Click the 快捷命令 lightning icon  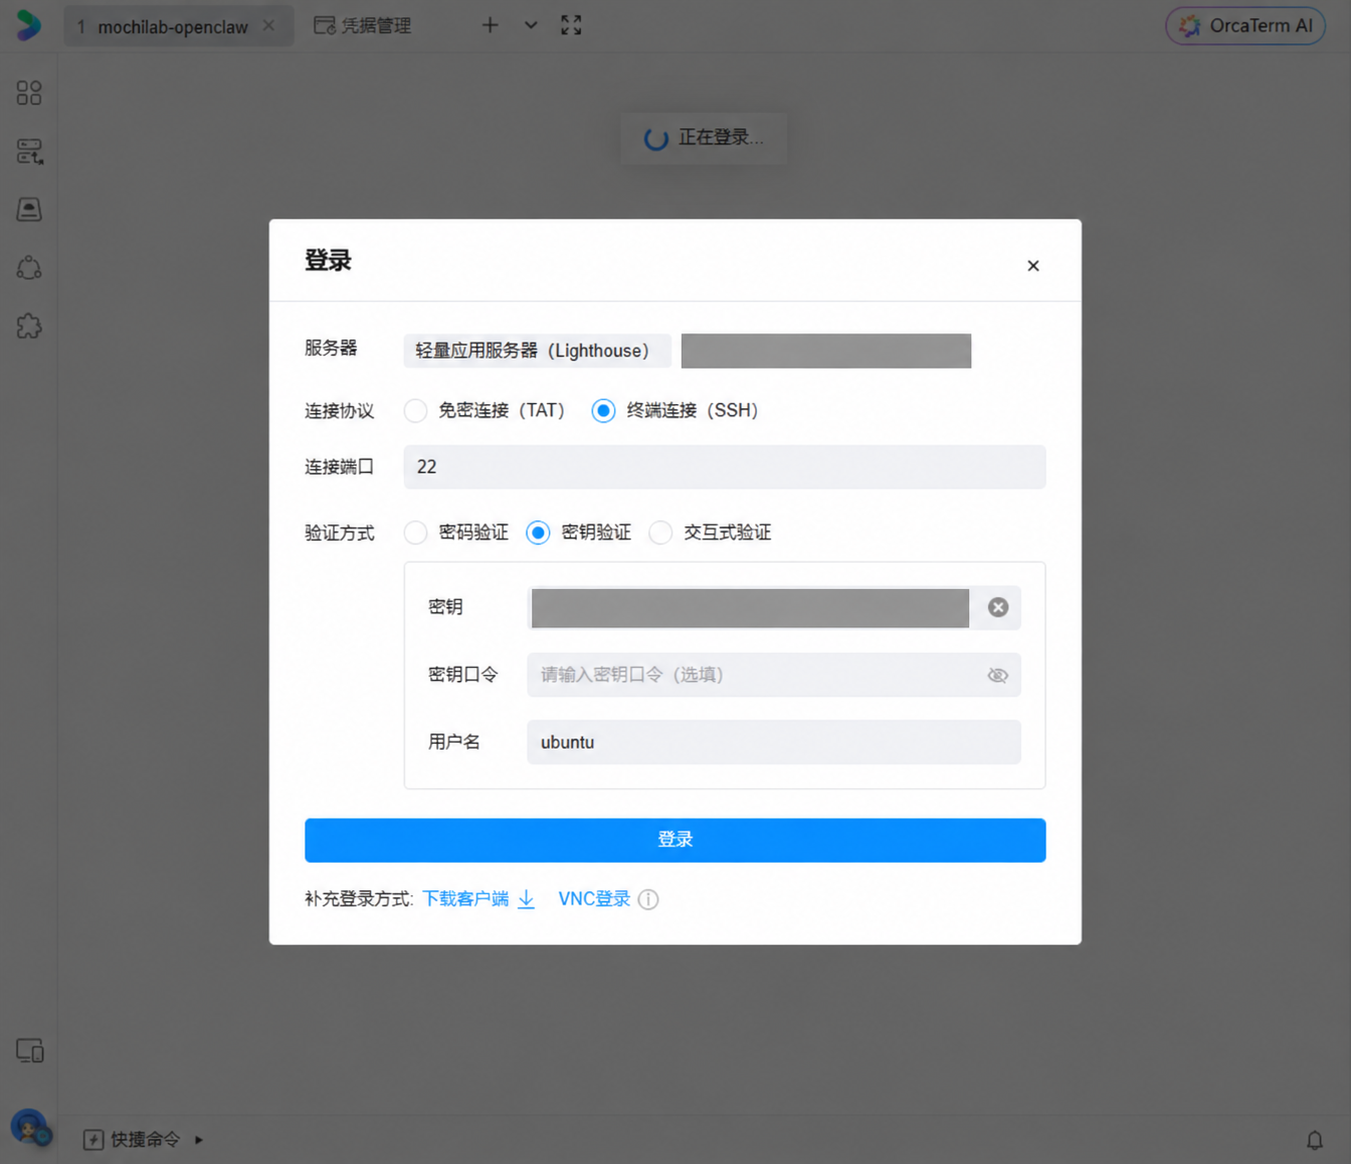pos(93,1140)
